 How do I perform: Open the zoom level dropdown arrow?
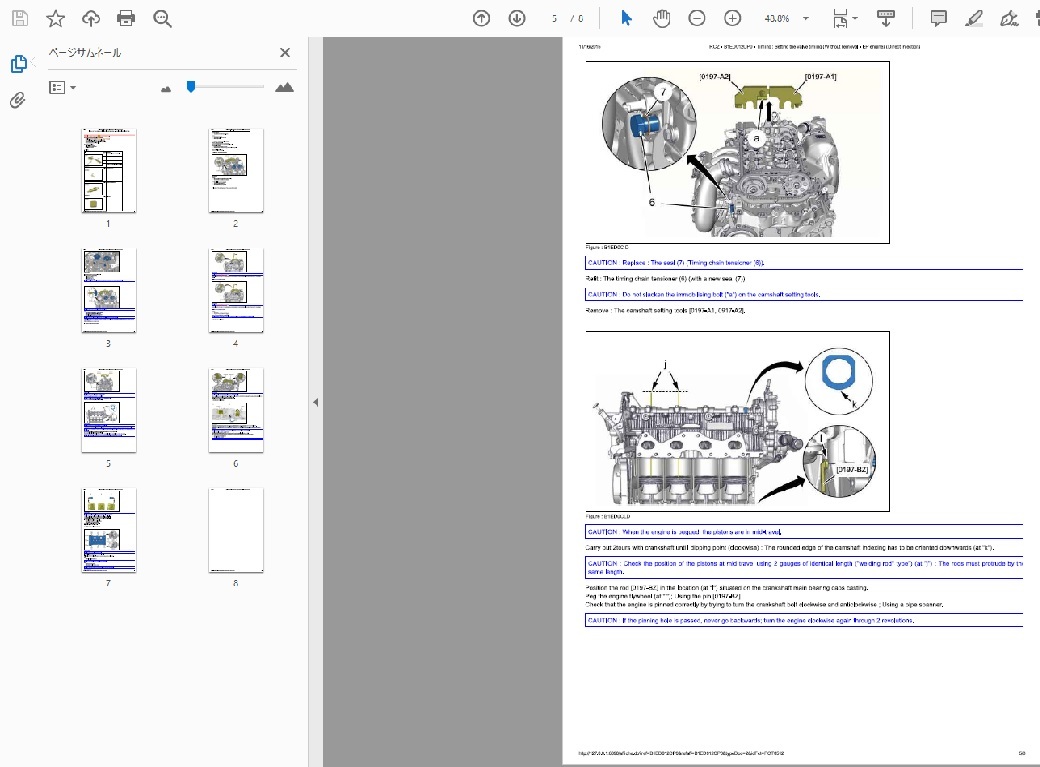pos(806,19)
